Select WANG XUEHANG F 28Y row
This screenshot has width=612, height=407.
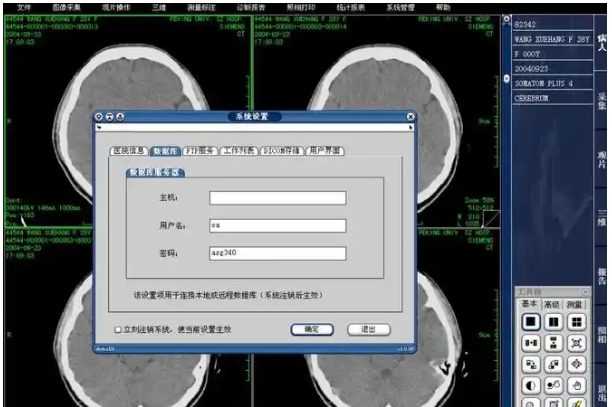click(552, 39)
